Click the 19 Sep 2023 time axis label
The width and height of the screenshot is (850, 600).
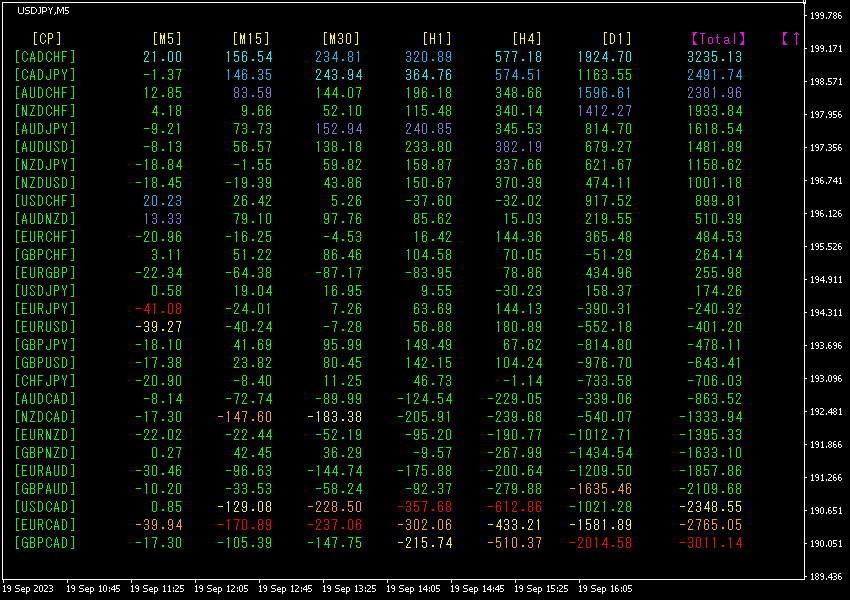(x=28, y=589)
